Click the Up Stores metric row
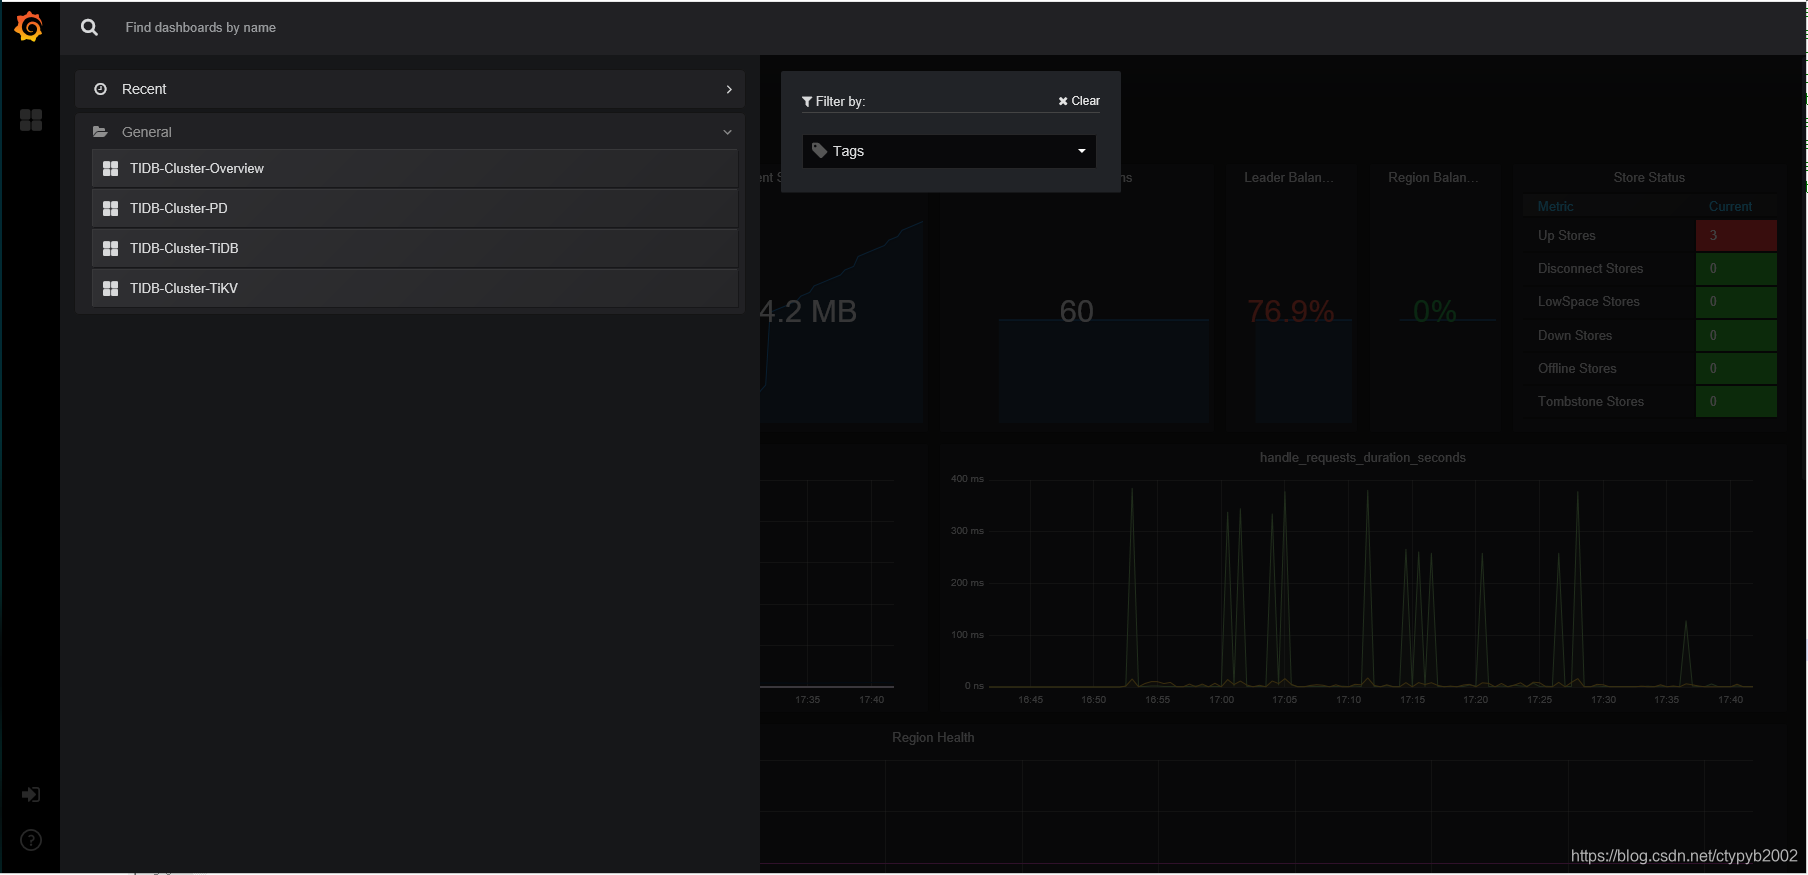The height and width of the screenshot is (875, 1808). (x=1649, y=236)
